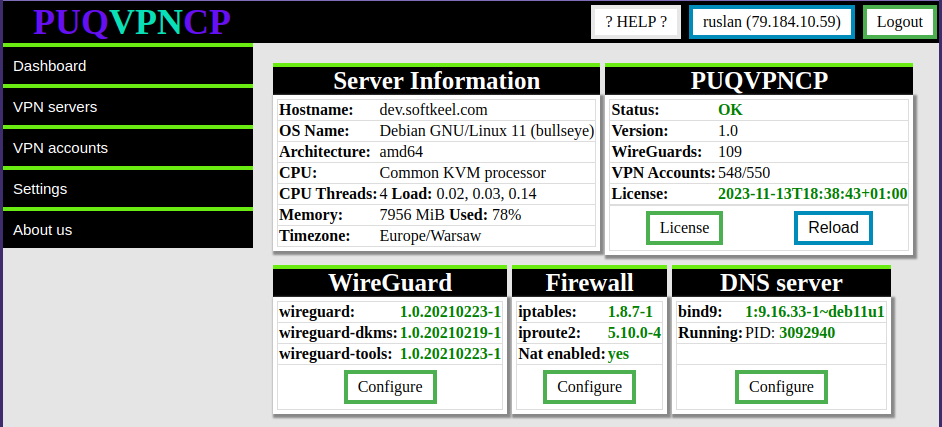Click the Firewall panel header
This screenshot has height=427, width=942.
[589, 282]
